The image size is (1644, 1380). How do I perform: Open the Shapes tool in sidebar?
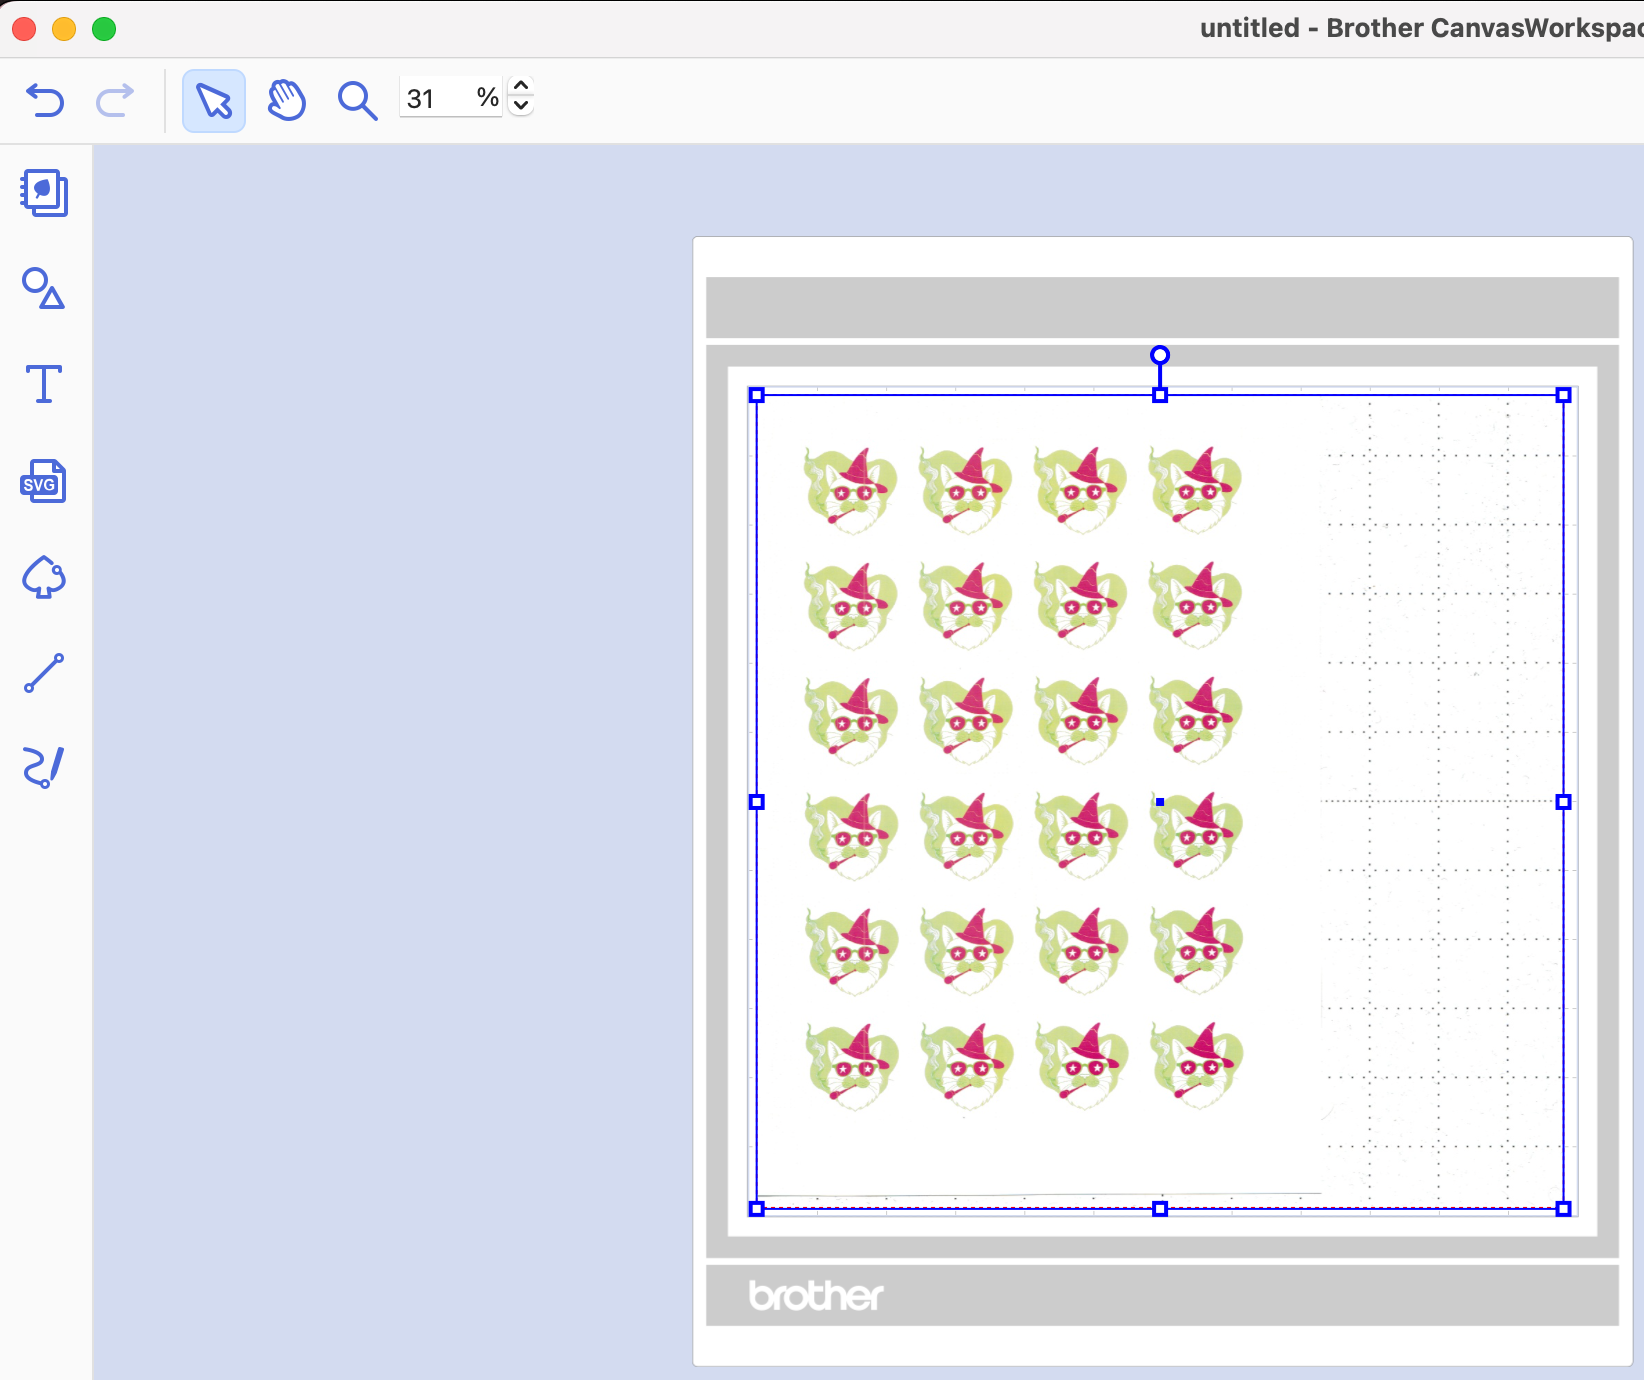pos(44,288)
